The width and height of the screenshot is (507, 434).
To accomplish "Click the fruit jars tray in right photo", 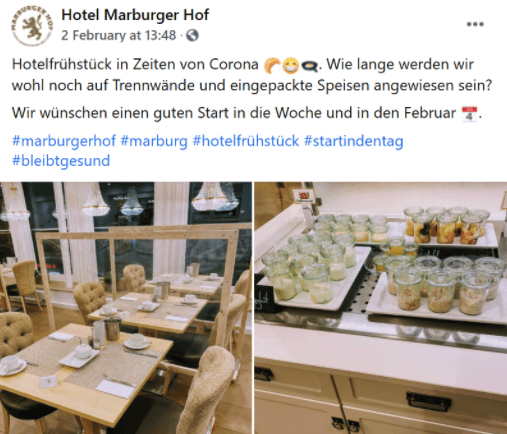I will click(x=447, y=227).
